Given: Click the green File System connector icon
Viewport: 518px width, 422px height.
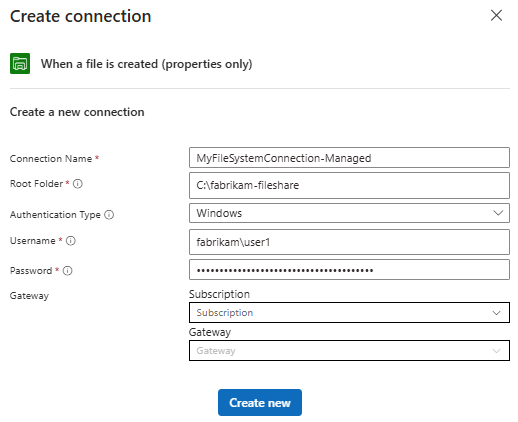Looking at the screenshot, I should [x=20, y=63].
